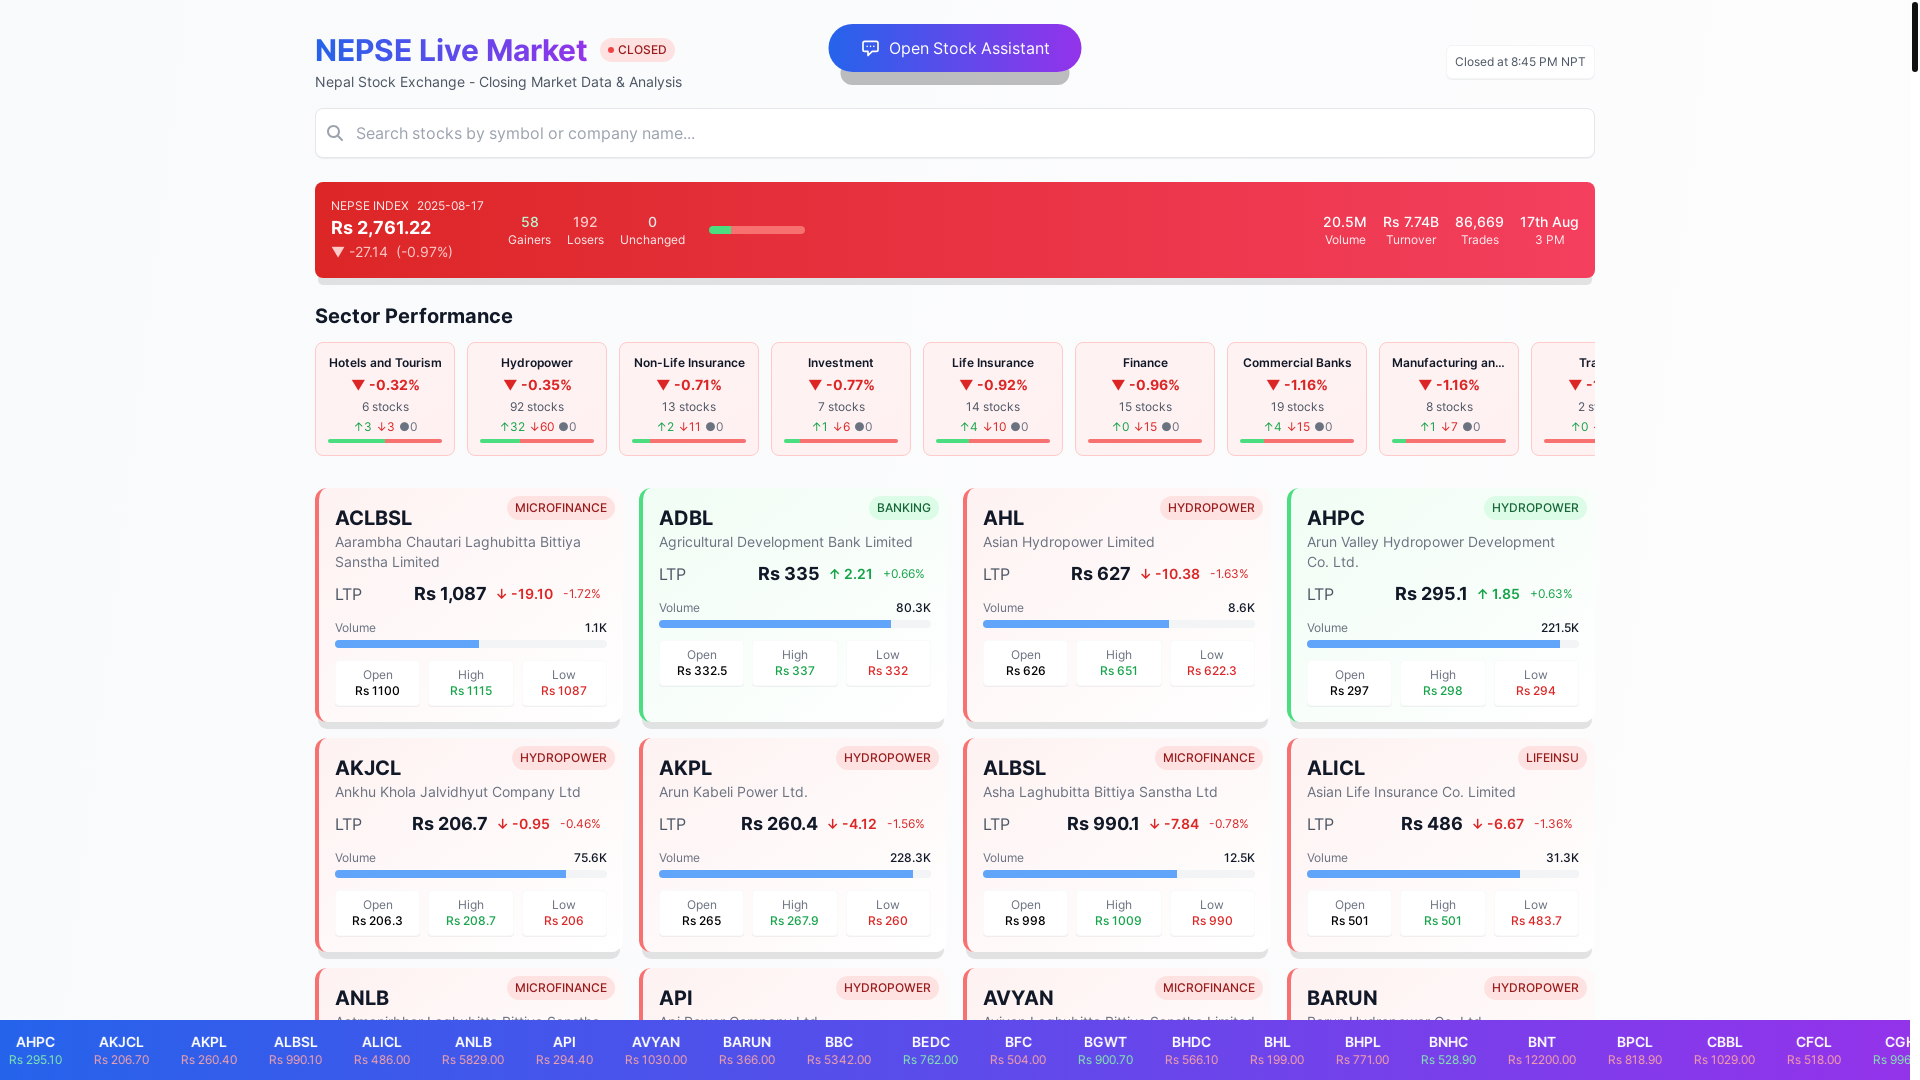1920x1080 pixels.
Task: Click the down arrow icon on AKPL price change
Action: pos(833,824)
